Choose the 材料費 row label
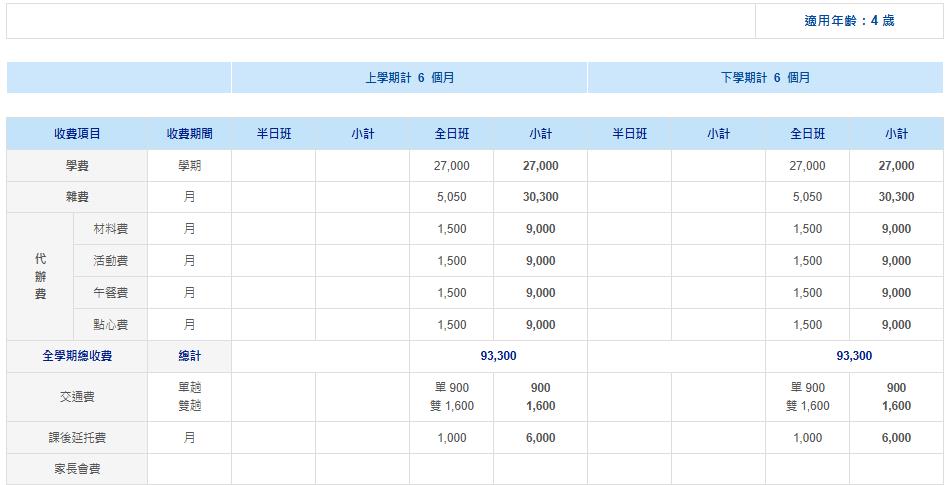Viewport: 950px width, 485px height. (x=110, y=230)
